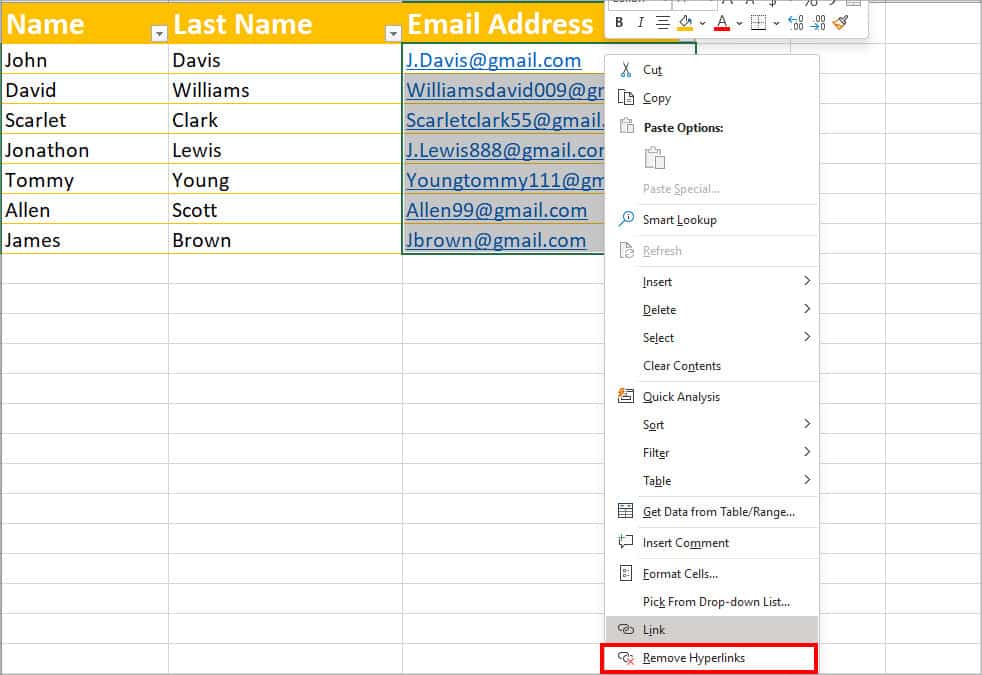
Task: Select the Format Painter icon
Action: click(840, 22)
